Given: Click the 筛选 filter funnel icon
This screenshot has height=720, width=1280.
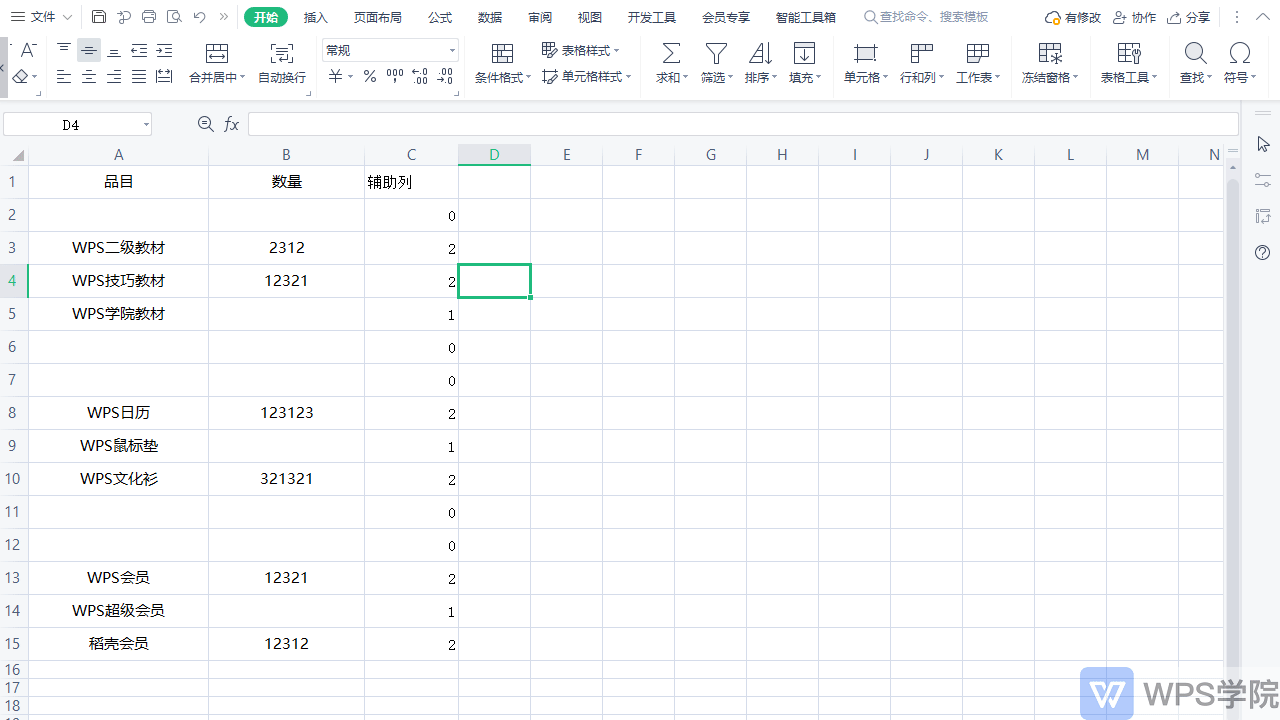Looking at the screenshot, I should 716,54.
